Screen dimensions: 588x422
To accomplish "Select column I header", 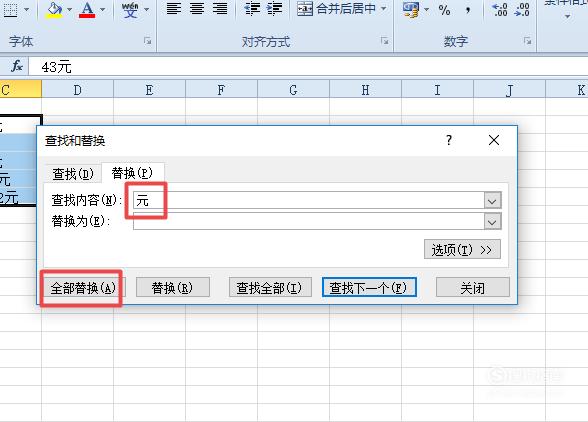I will [437, 90].
